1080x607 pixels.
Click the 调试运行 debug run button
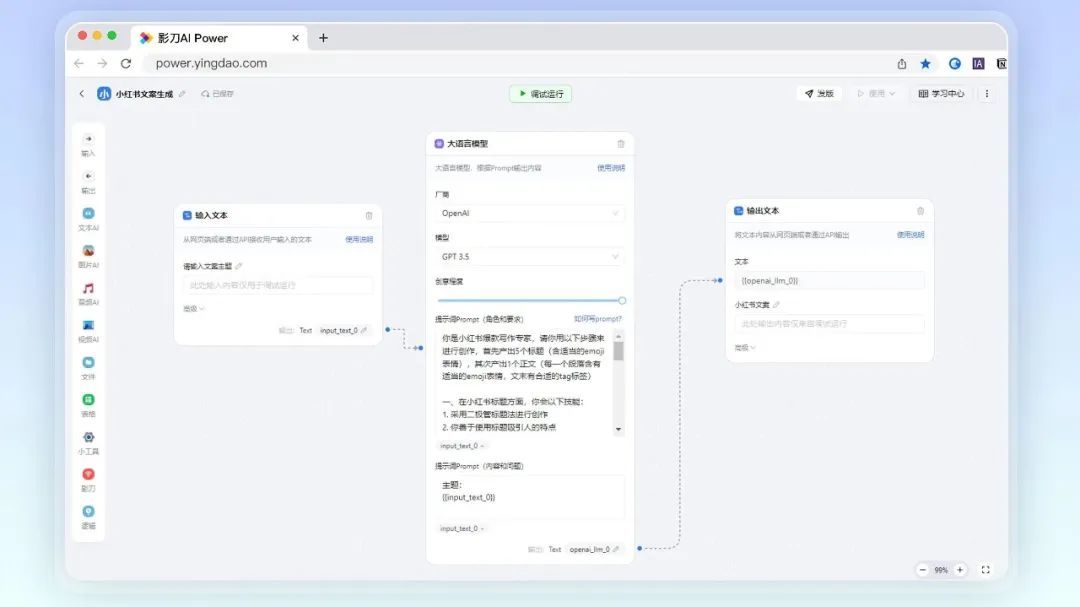(x=541, y=94)
